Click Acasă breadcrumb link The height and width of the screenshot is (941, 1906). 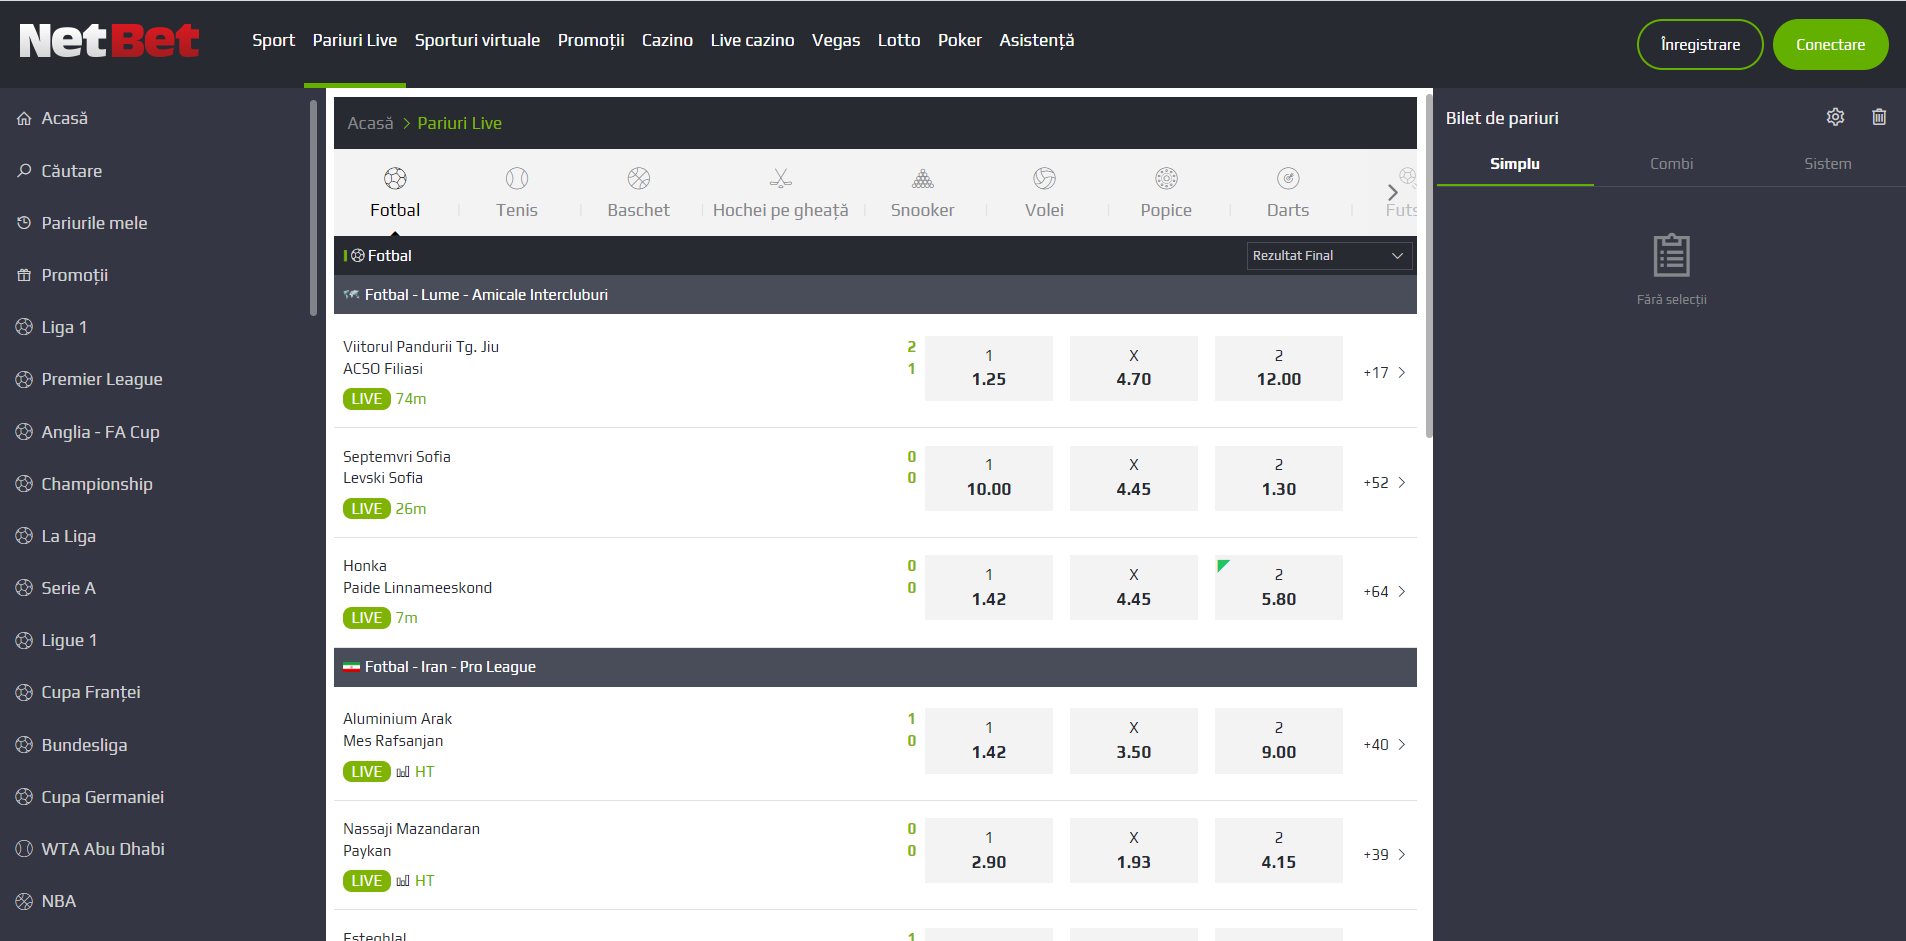[x=370, y=123]
